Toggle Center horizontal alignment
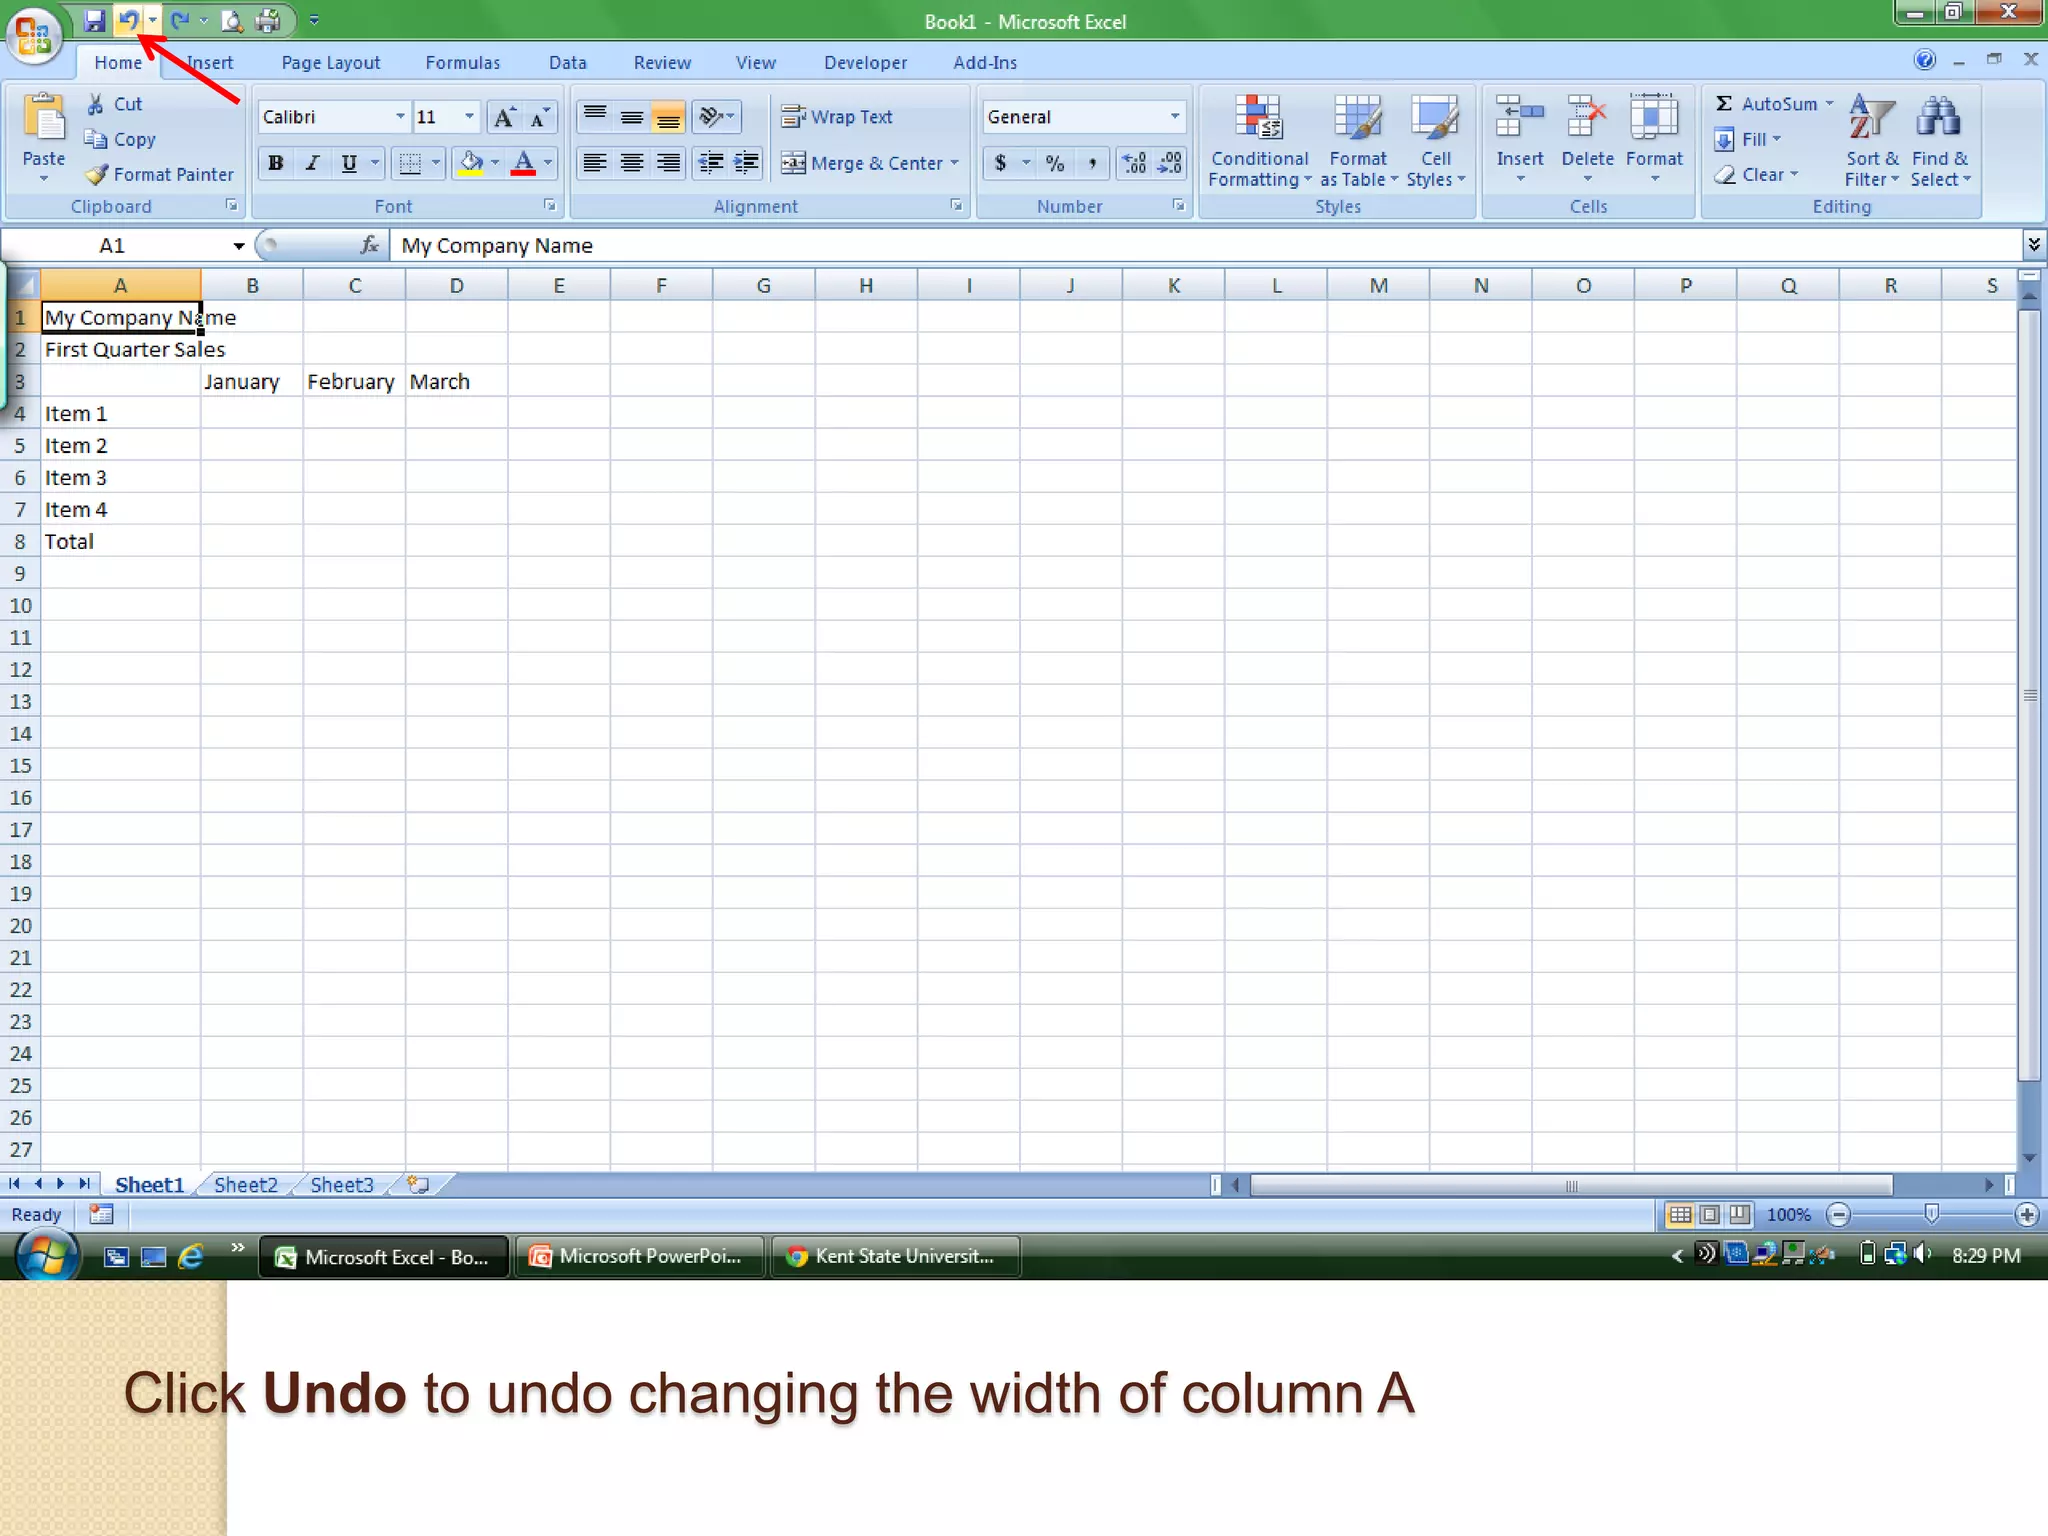Image resolution: width=2048 pixels, height=1536 pixels. coord(631,163)
